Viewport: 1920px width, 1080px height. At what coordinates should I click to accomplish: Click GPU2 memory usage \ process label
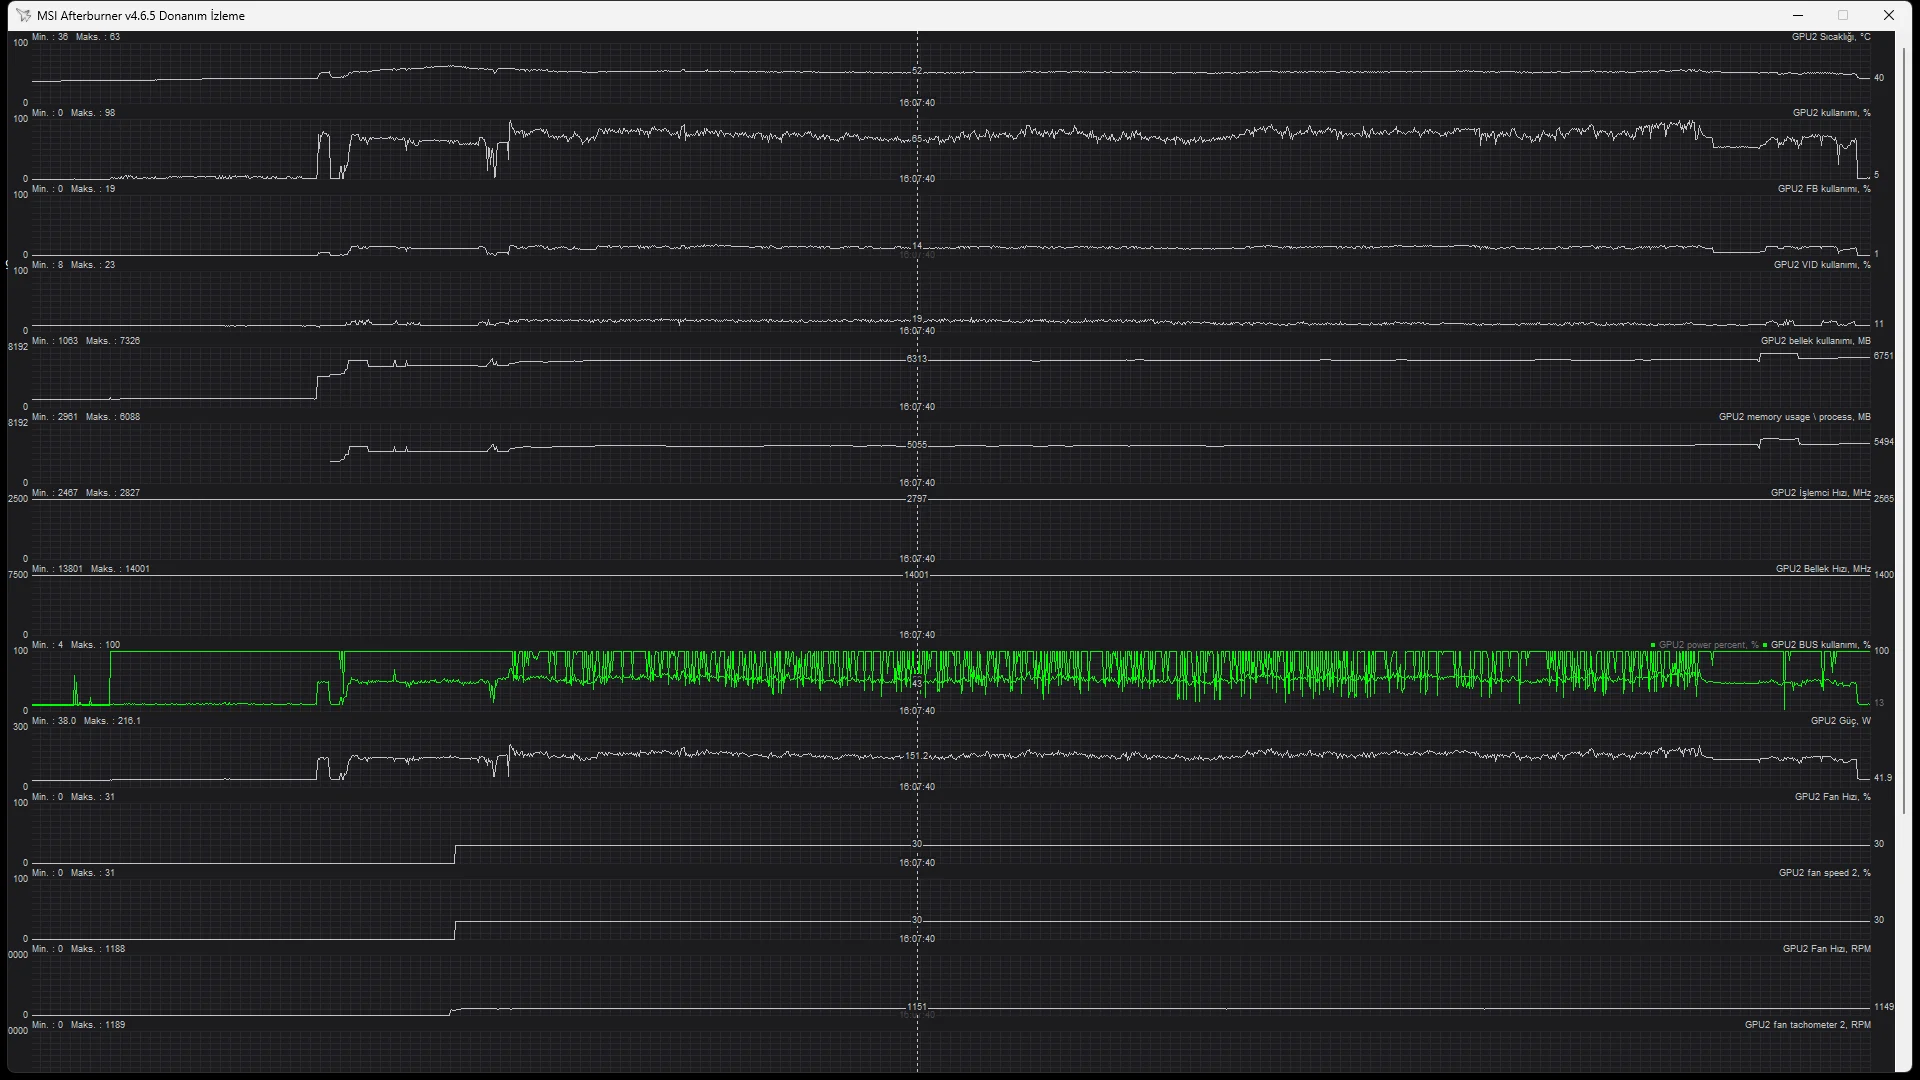(1794, 417)
